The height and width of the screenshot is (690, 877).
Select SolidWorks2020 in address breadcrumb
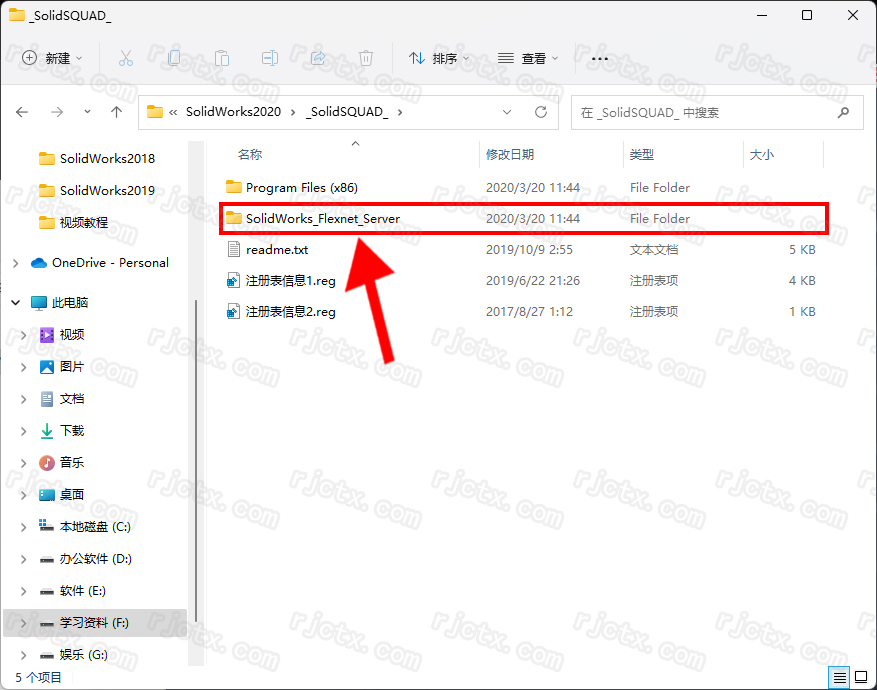233,113
